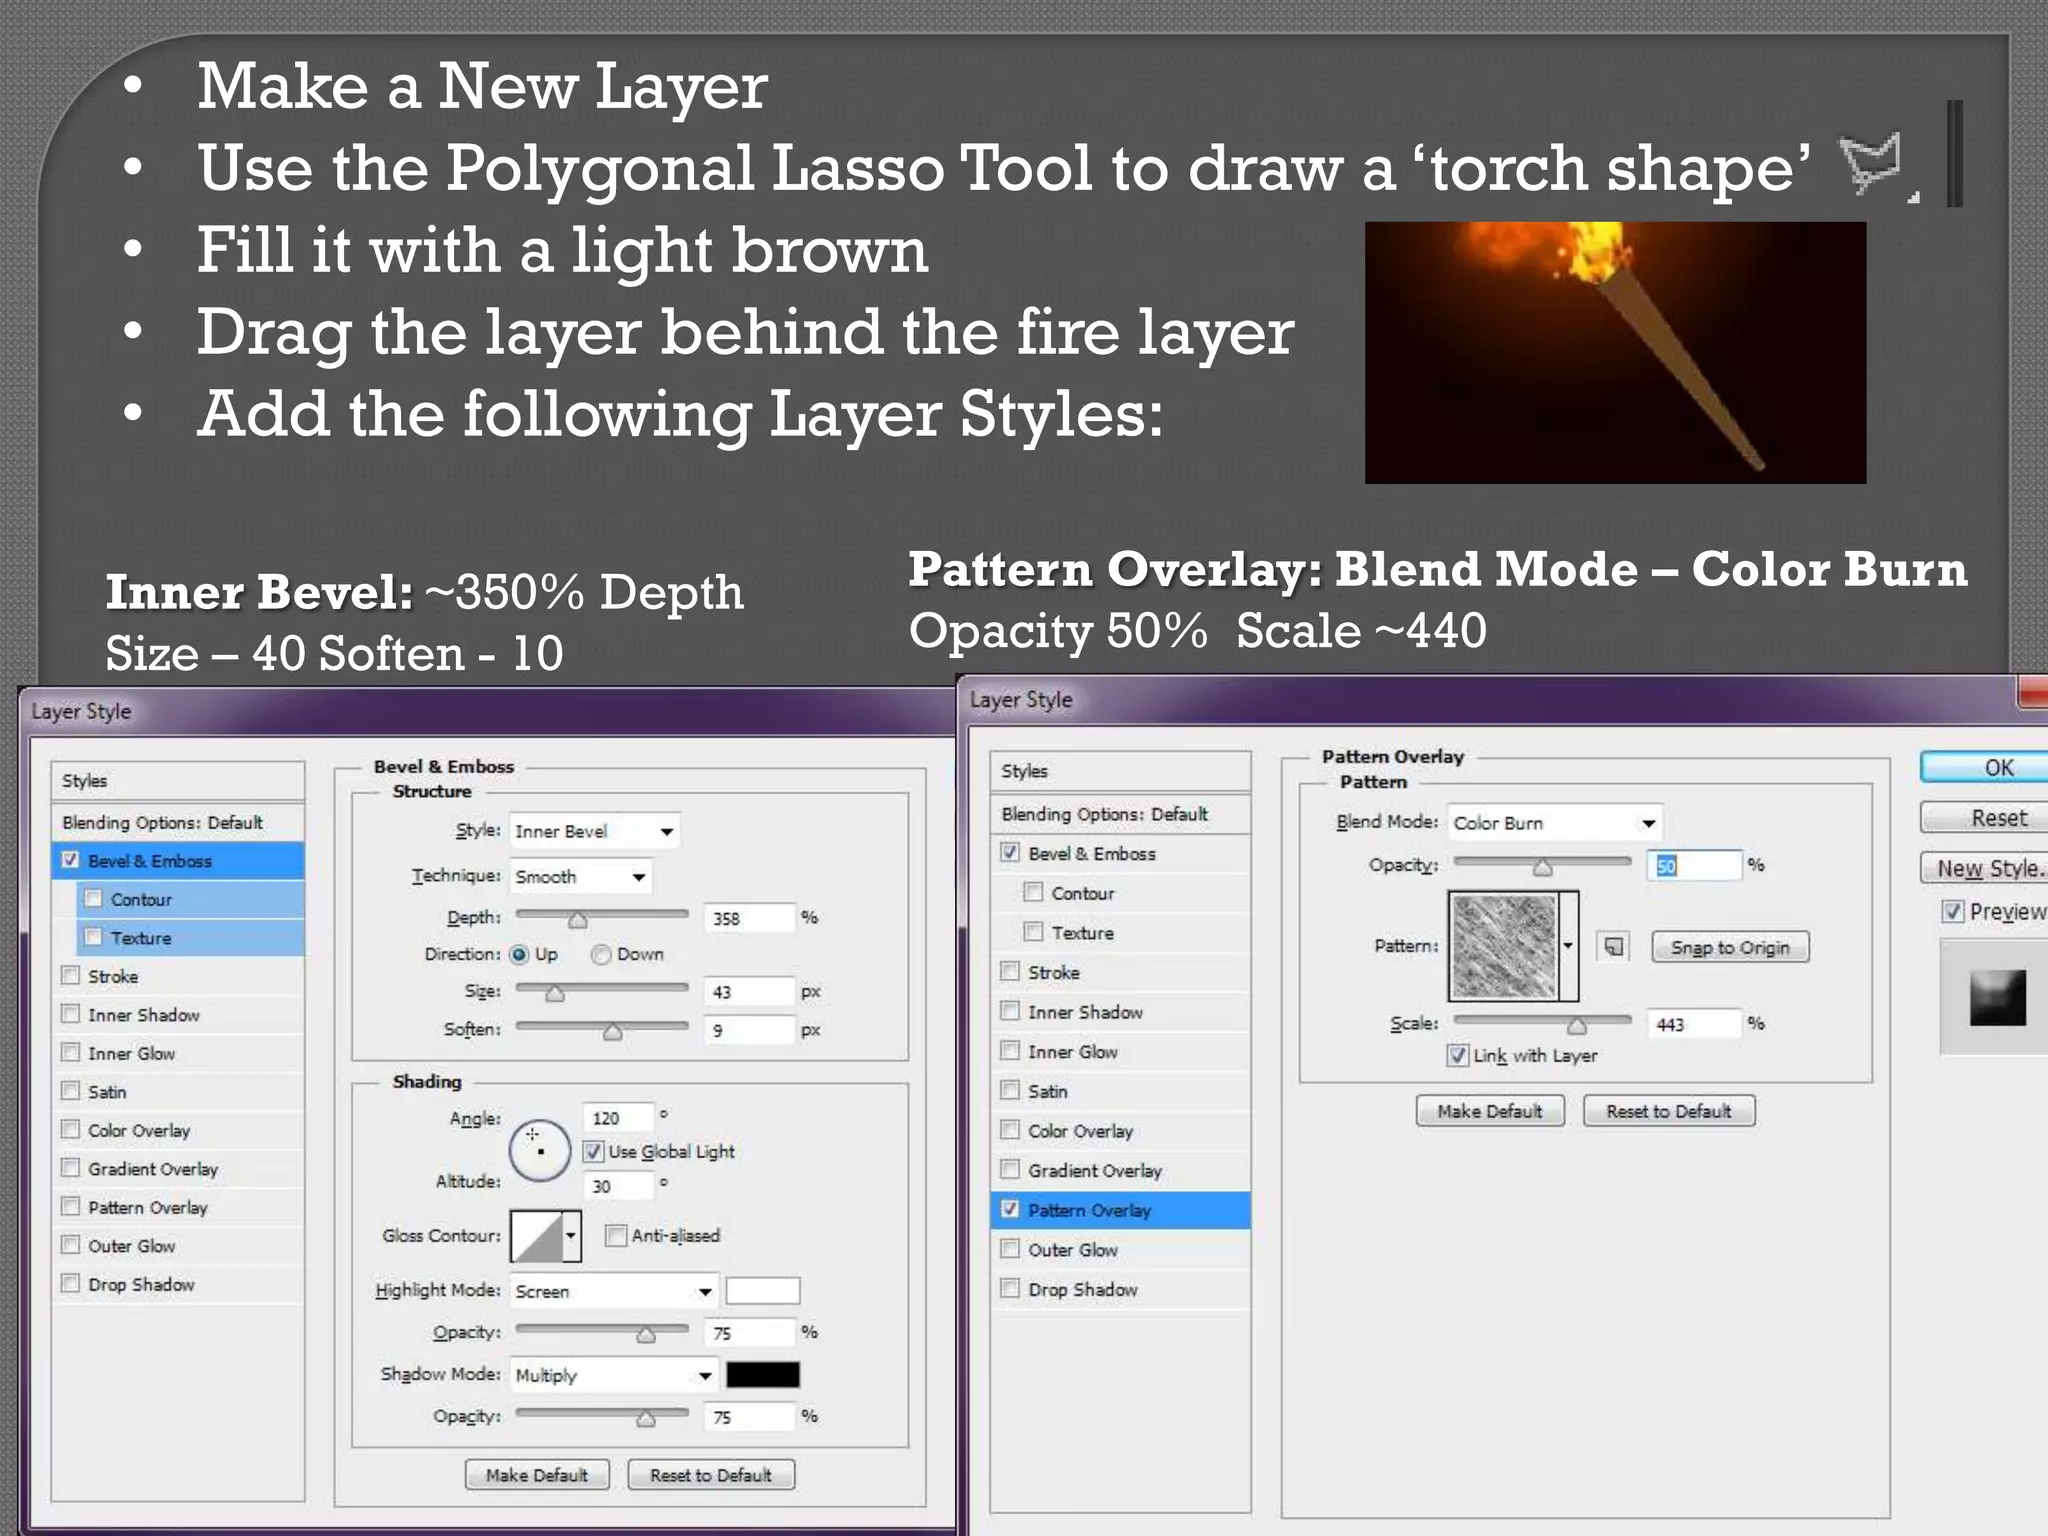Expand the Pattern picker dropdown arrow
The height and width of the screenshot is (1536, 2048).
click(1568, 946)
